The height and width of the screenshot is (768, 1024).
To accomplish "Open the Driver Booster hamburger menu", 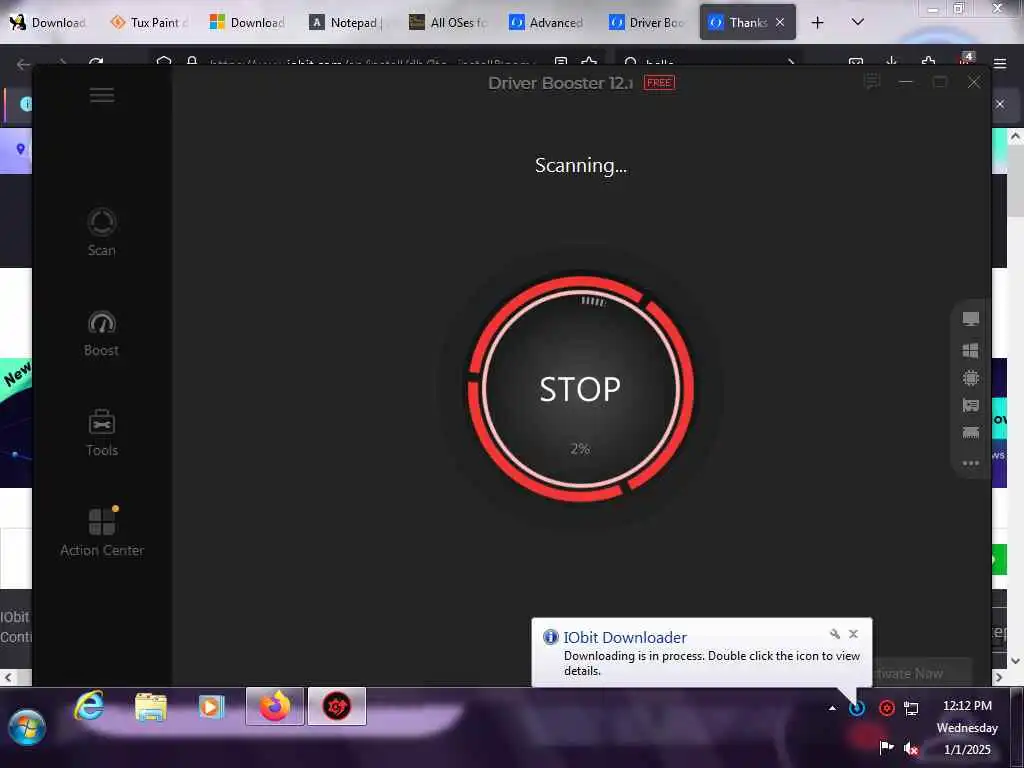I will coord(102,95).
